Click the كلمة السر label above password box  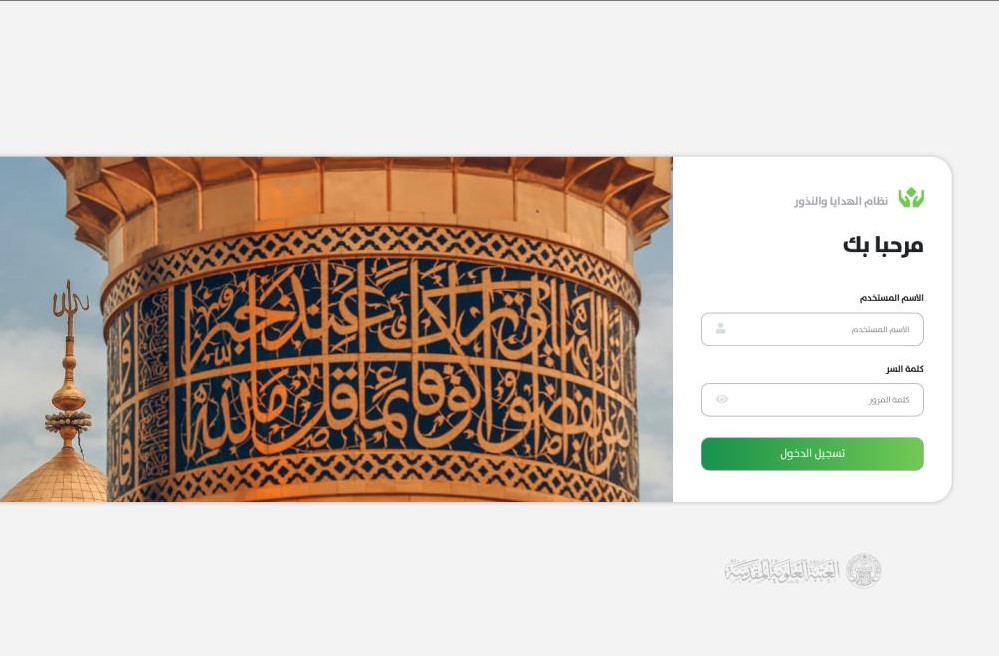(x=905, y=369)
